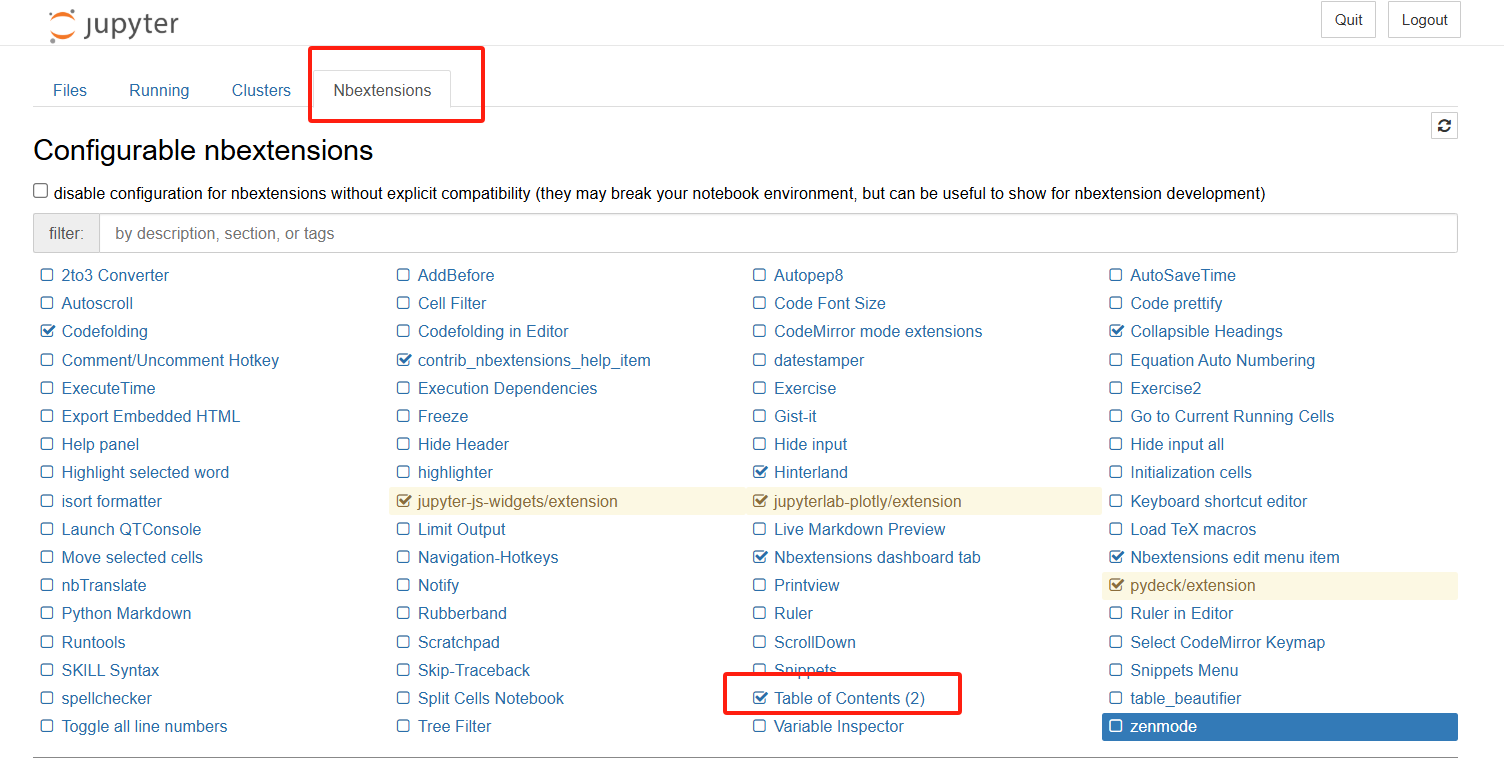Image resolution: width=1504 pixels, height=771 pixels.
Task: Open the Gist-it extension link
Action: point(795,416)
